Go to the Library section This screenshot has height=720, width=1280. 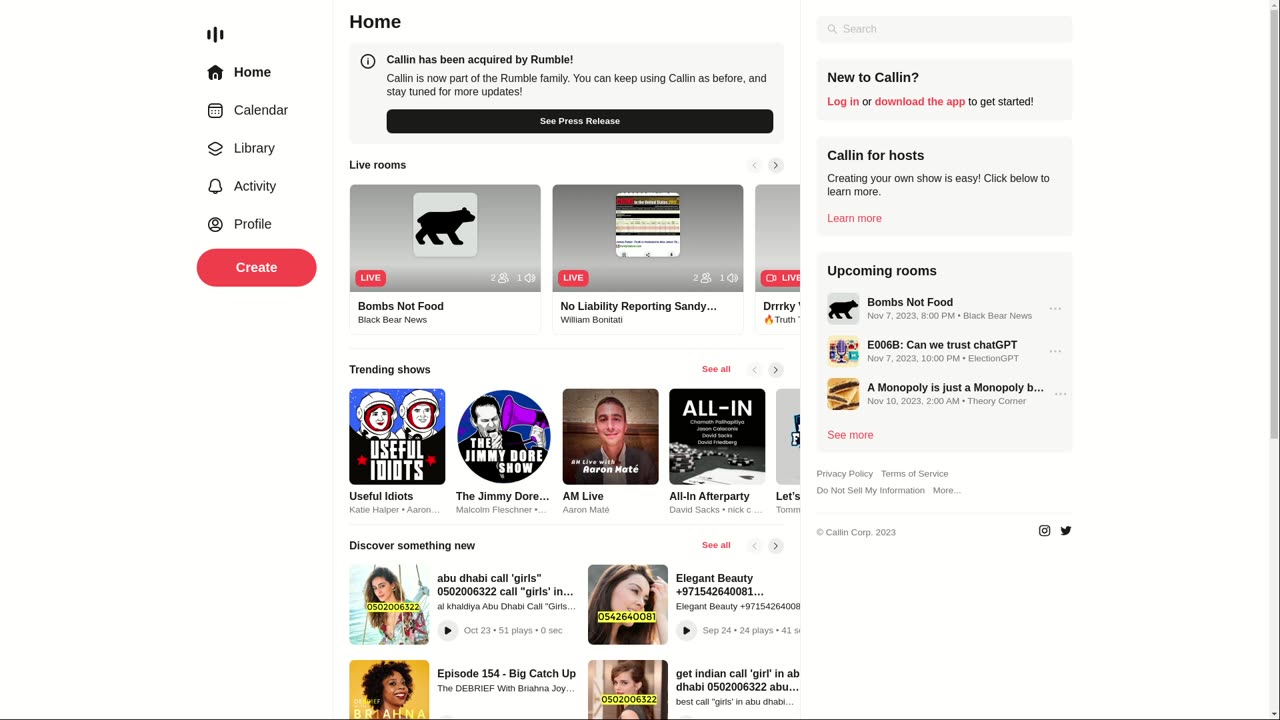tap(241, 148)
